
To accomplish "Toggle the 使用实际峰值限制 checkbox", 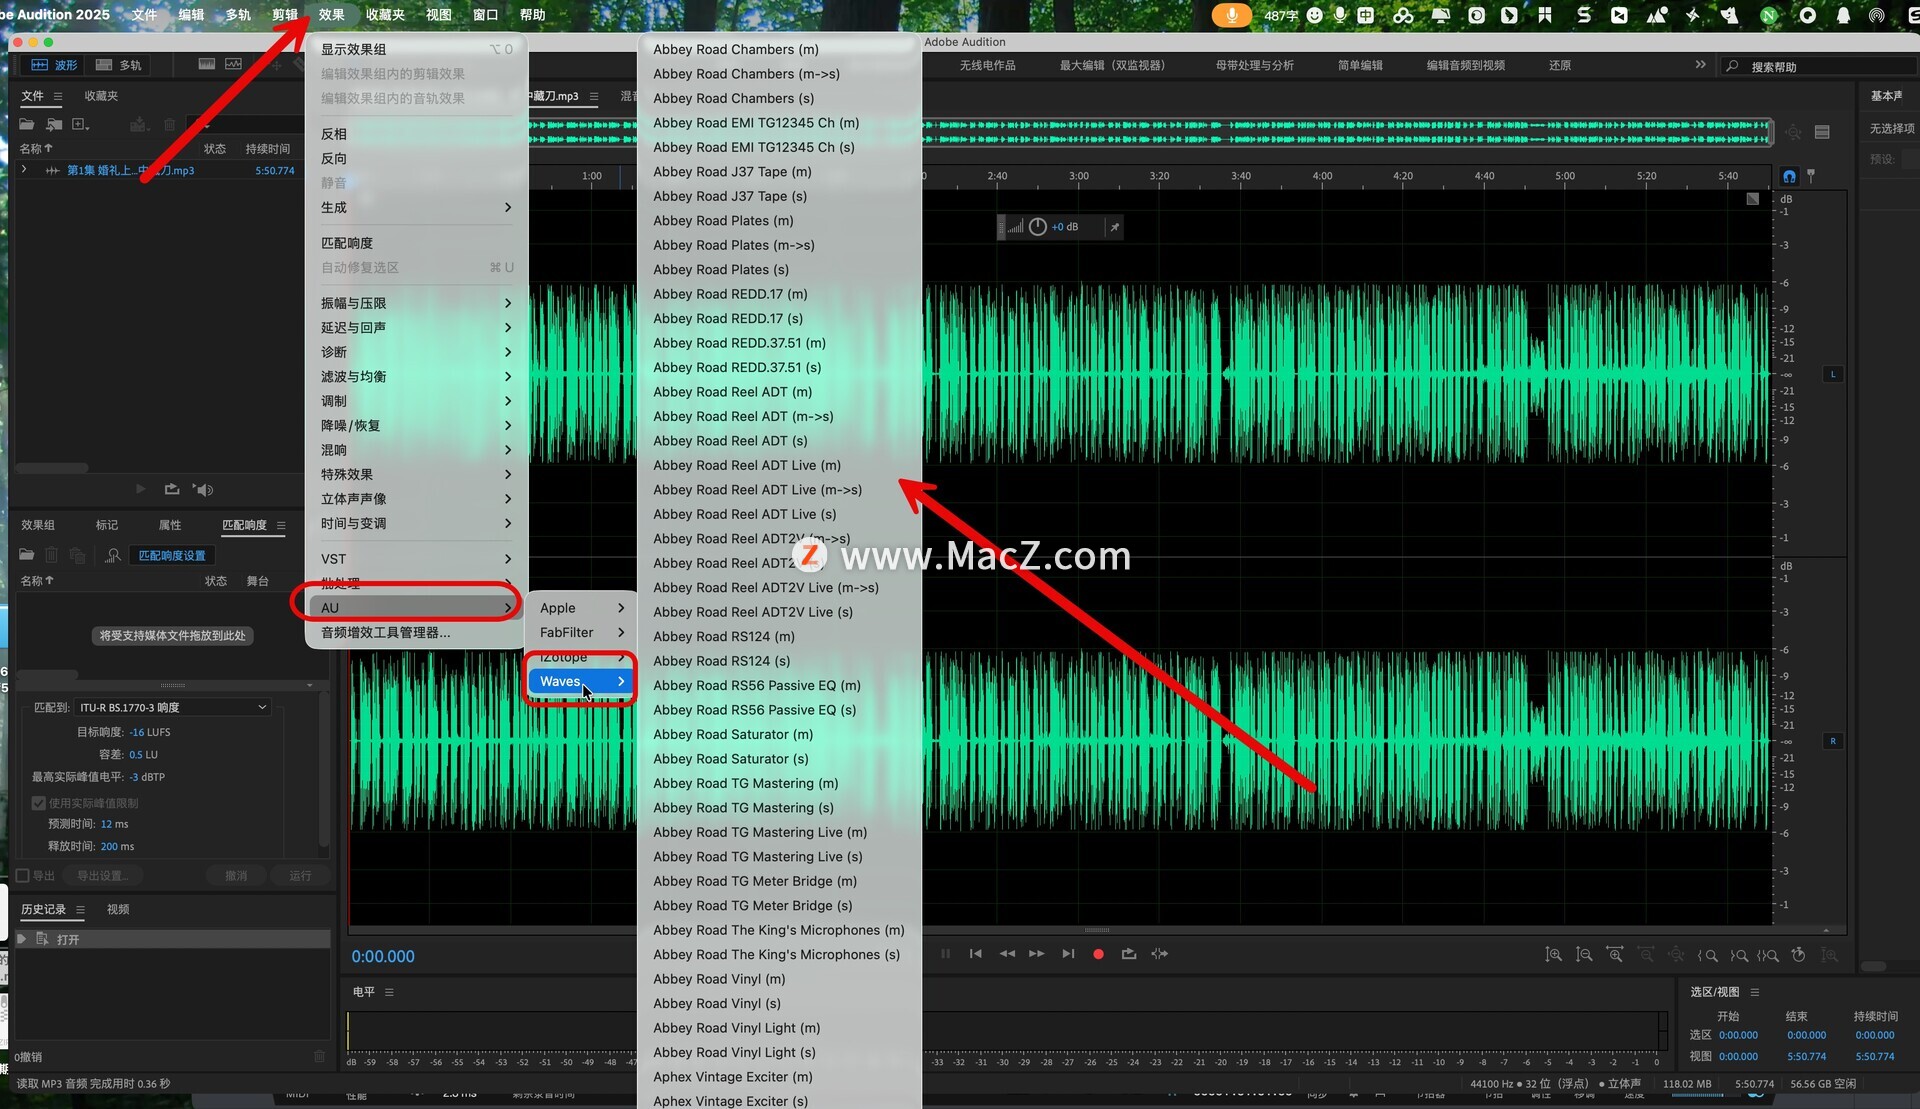I will click(x=39, y=803).
